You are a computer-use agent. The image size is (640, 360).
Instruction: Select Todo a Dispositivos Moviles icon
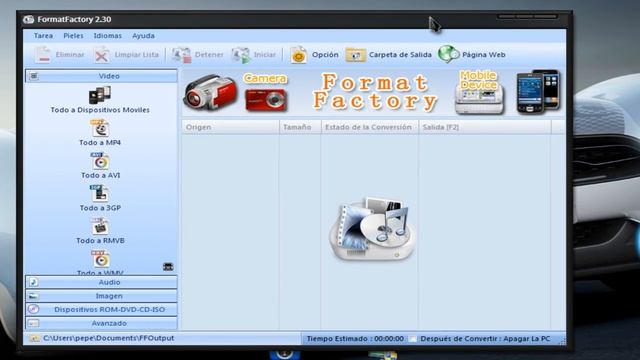click(x=100, y=95)
